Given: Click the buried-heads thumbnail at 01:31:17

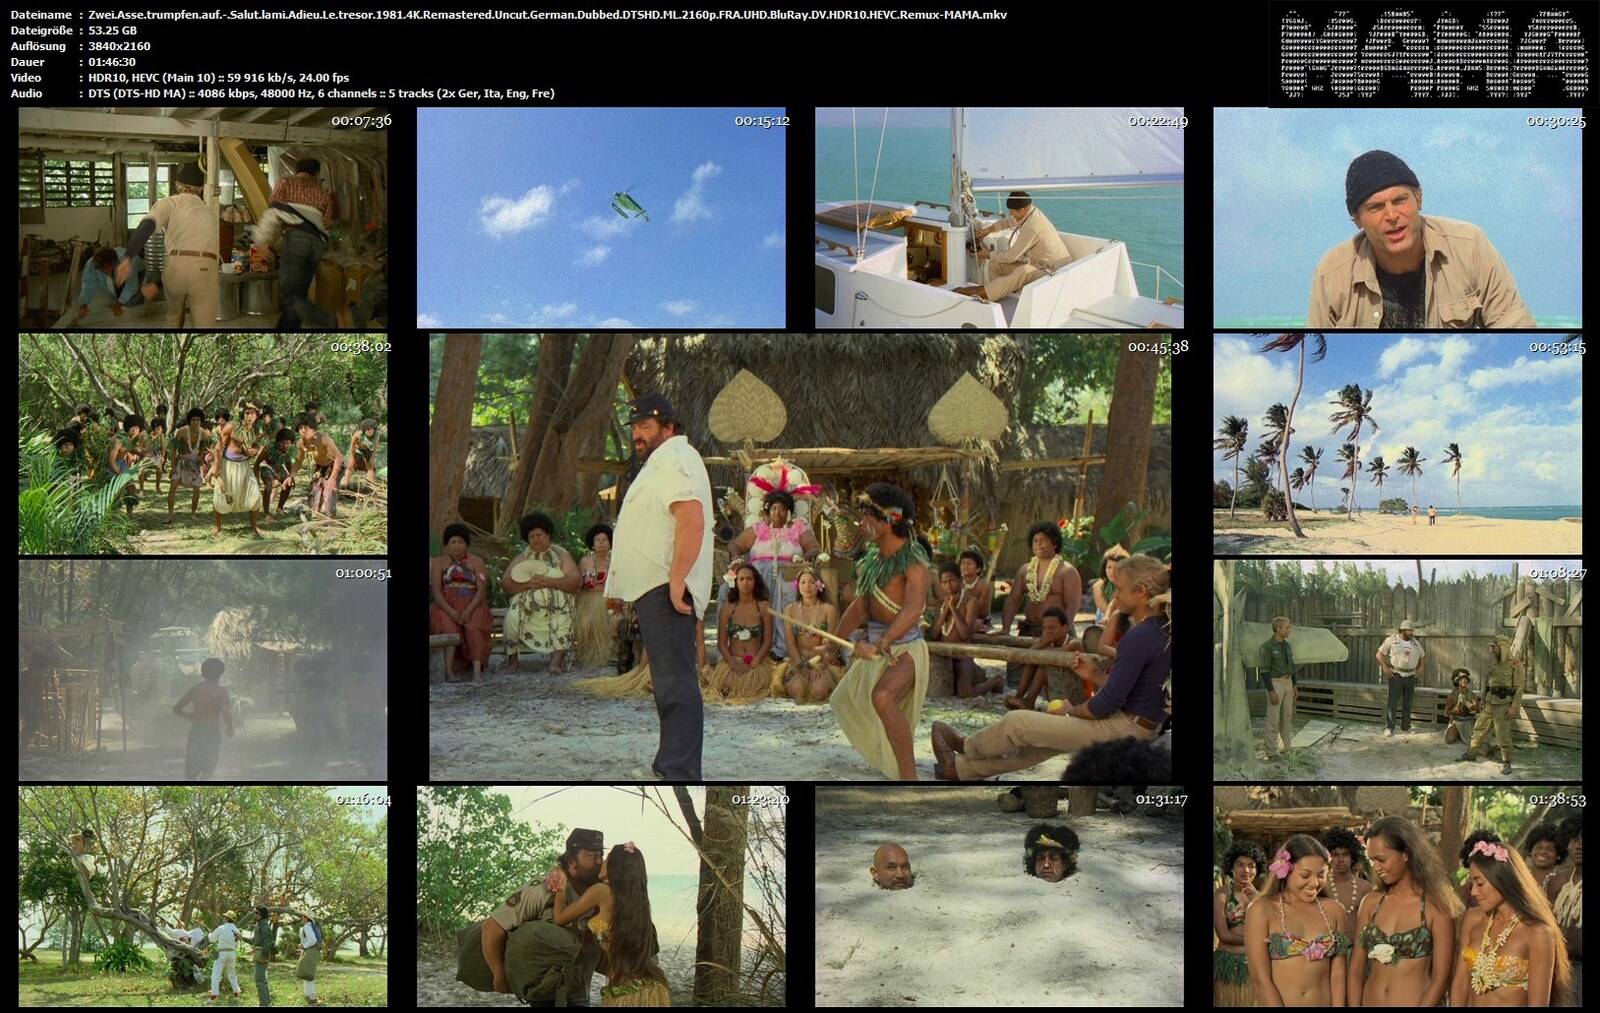Looking at the screenshot, I should coord(999,896).
